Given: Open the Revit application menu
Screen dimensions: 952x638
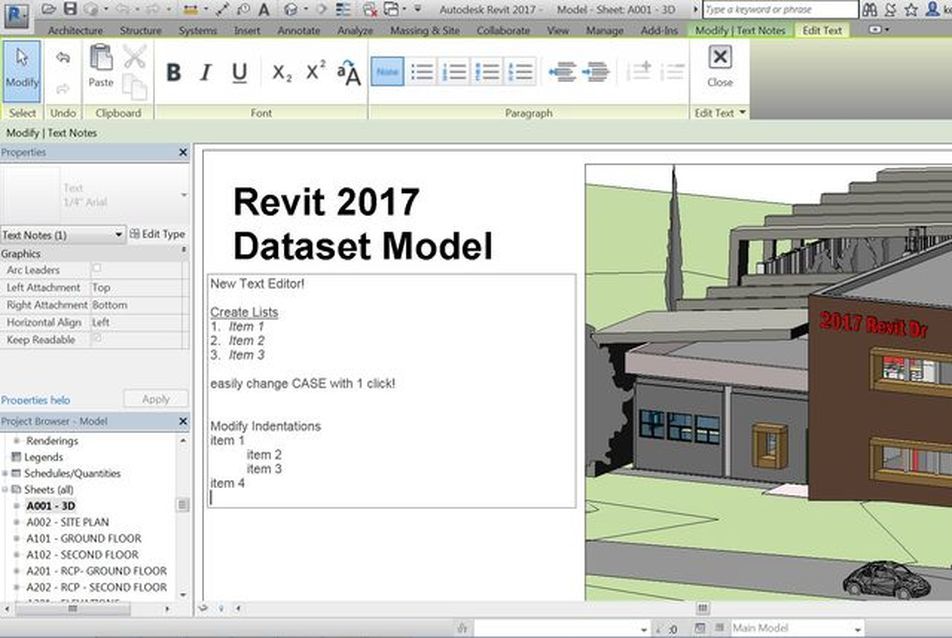Looking at the screenshot, I should tap(16, 15).
